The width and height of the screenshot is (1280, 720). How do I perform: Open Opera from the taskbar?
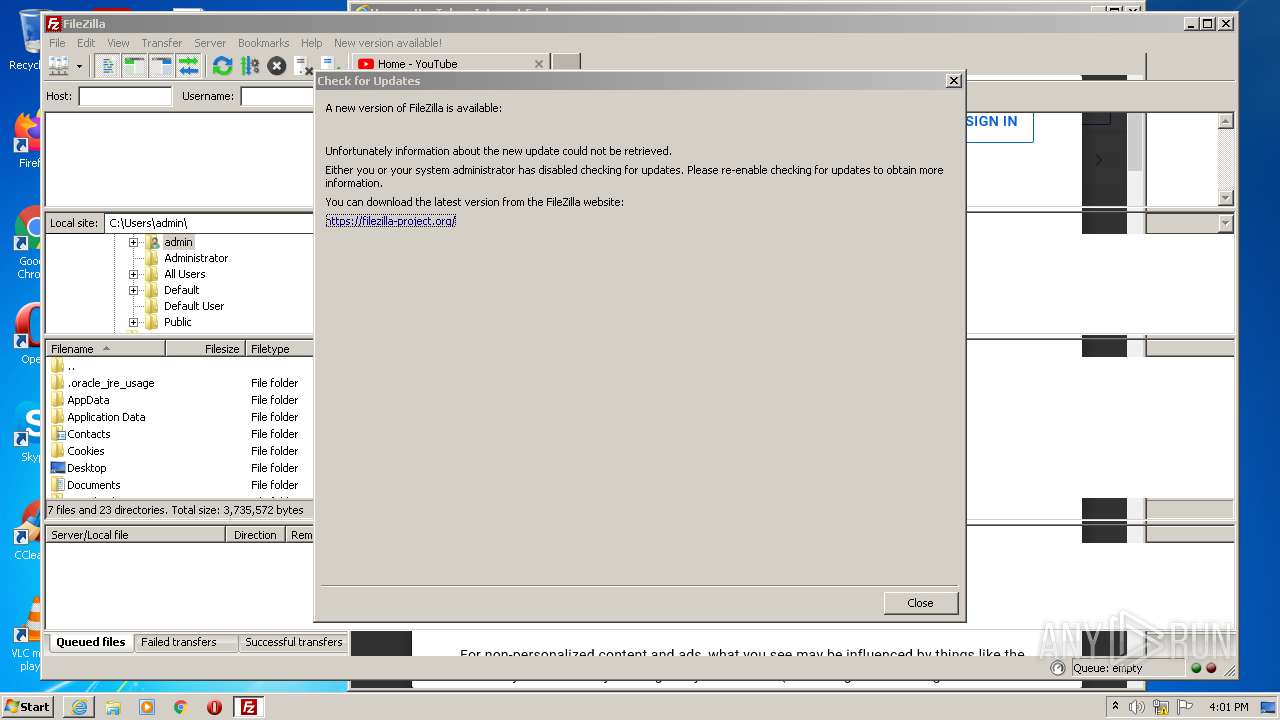[214, 707]
